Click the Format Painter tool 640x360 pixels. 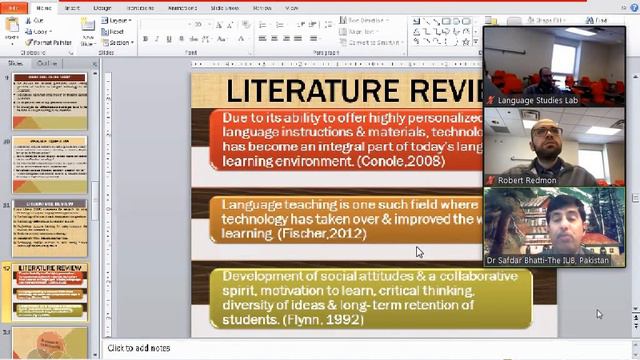click(48, 42)
